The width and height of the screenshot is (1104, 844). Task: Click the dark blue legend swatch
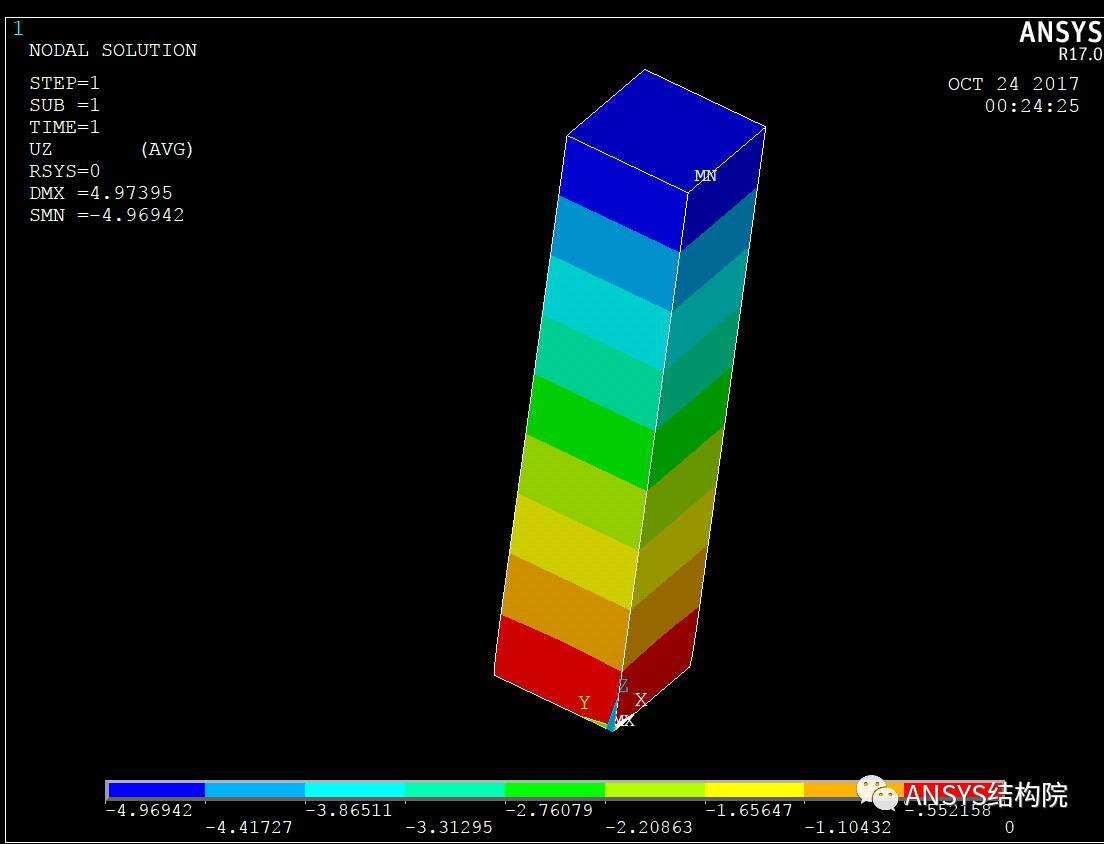pyautogui.click(x=156, y=790)
